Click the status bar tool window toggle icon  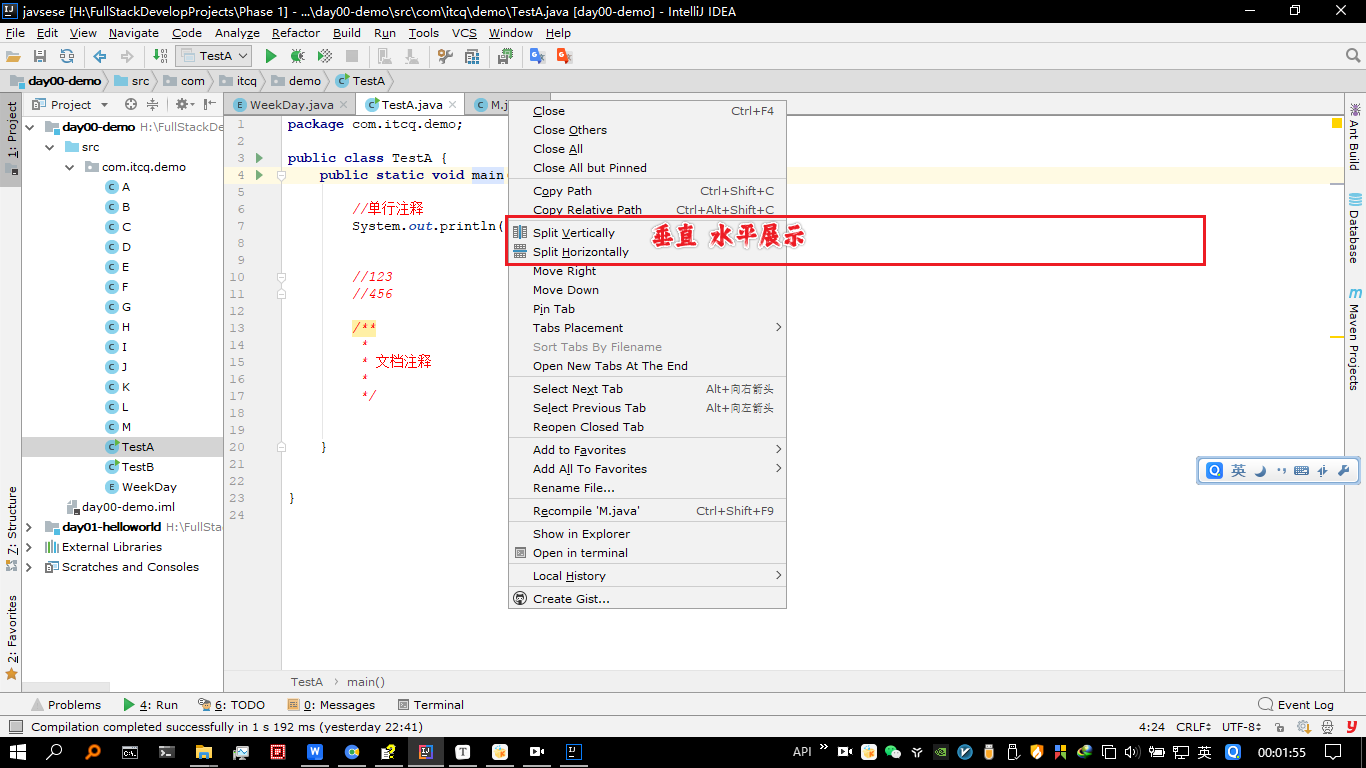pos(15,727)
